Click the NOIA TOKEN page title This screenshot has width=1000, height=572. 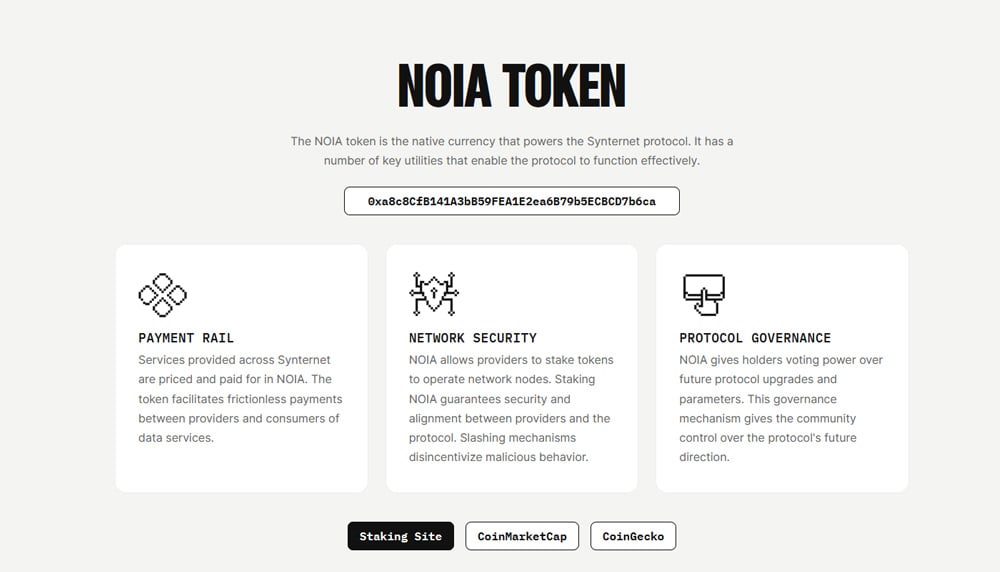point(511,85)
